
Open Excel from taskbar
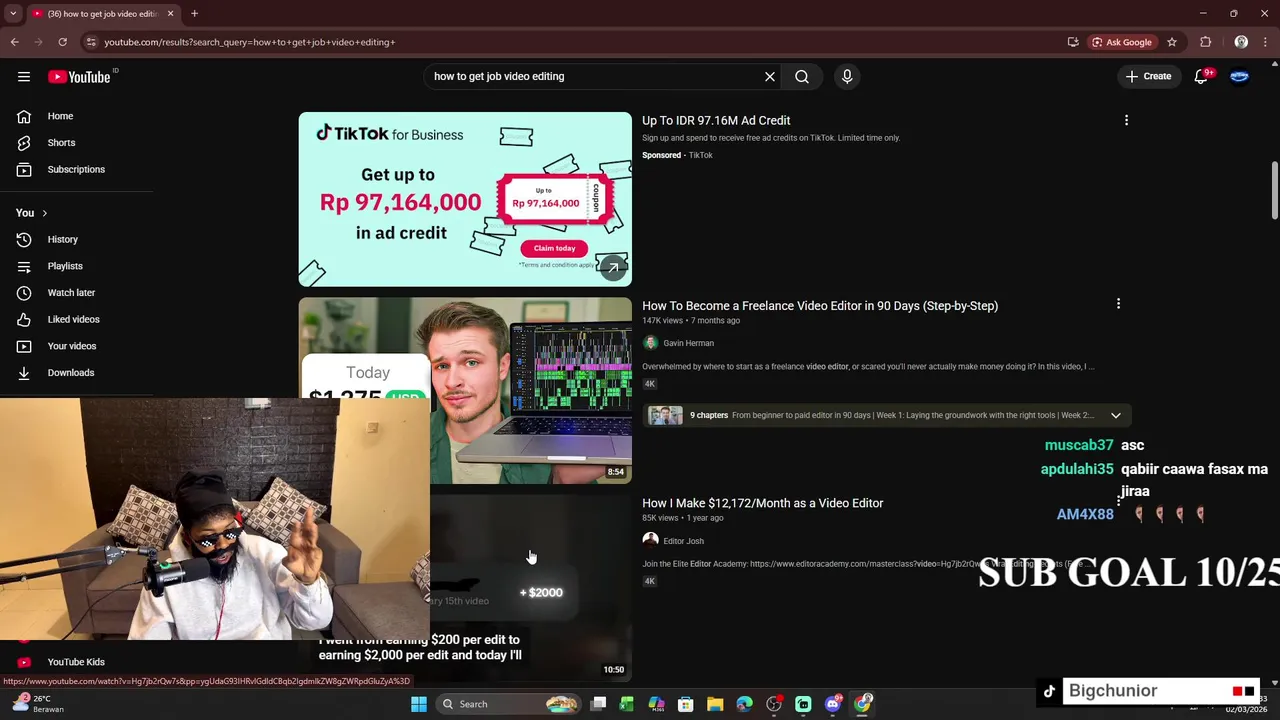tap(627, 704)
